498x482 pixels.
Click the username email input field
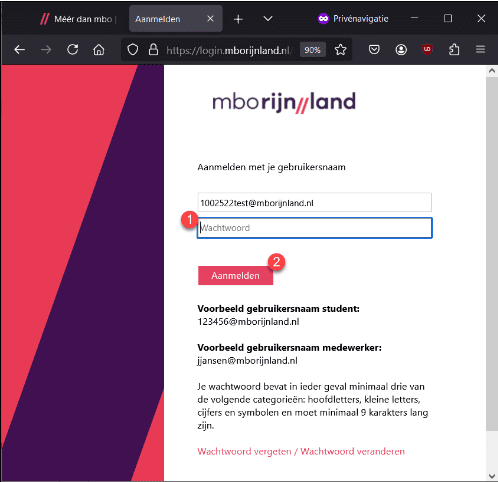coord(315,202)
